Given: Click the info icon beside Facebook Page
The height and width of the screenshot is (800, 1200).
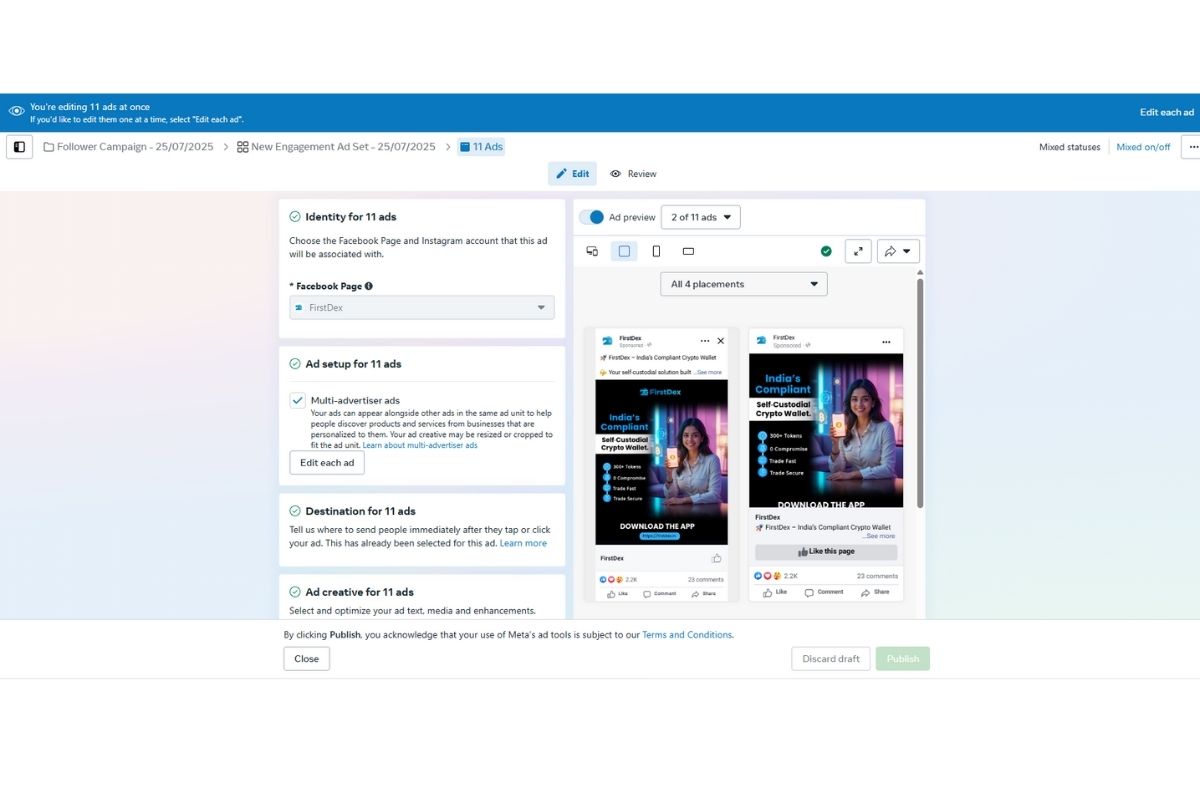Looking at the screenshot, I should 368,286.
